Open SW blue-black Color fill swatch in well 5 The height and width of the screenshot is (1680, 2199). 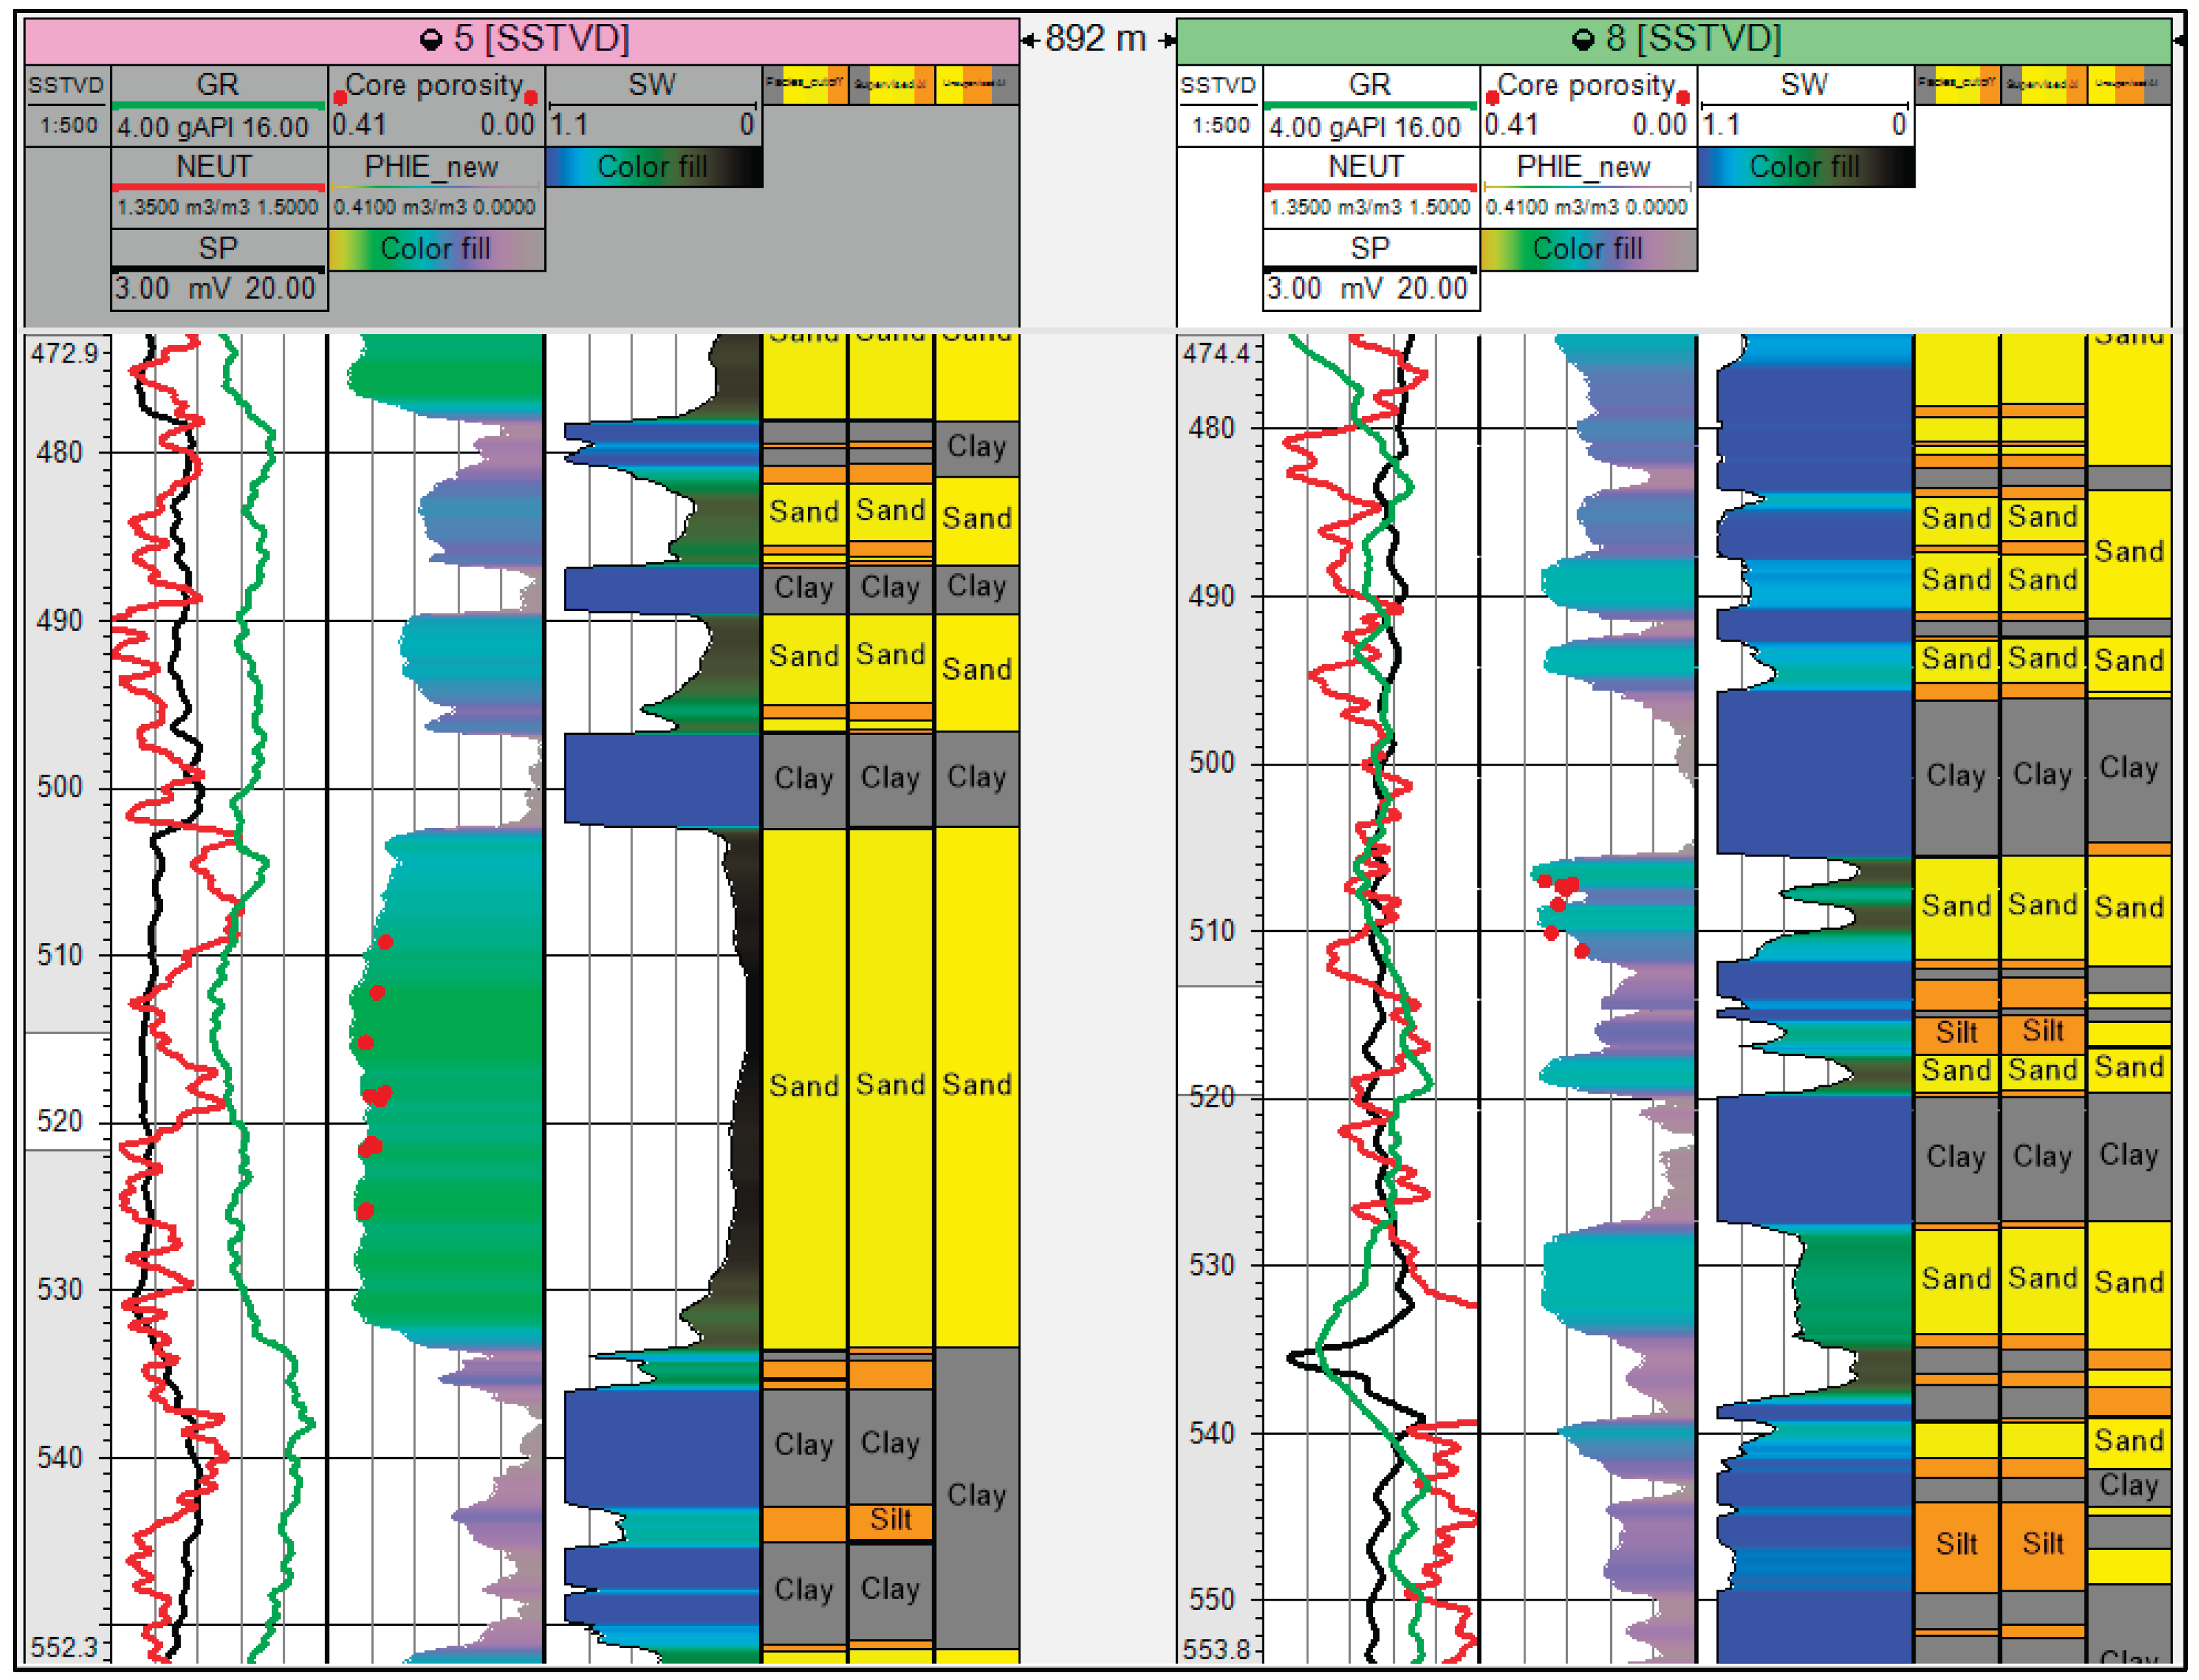point(654,167)
